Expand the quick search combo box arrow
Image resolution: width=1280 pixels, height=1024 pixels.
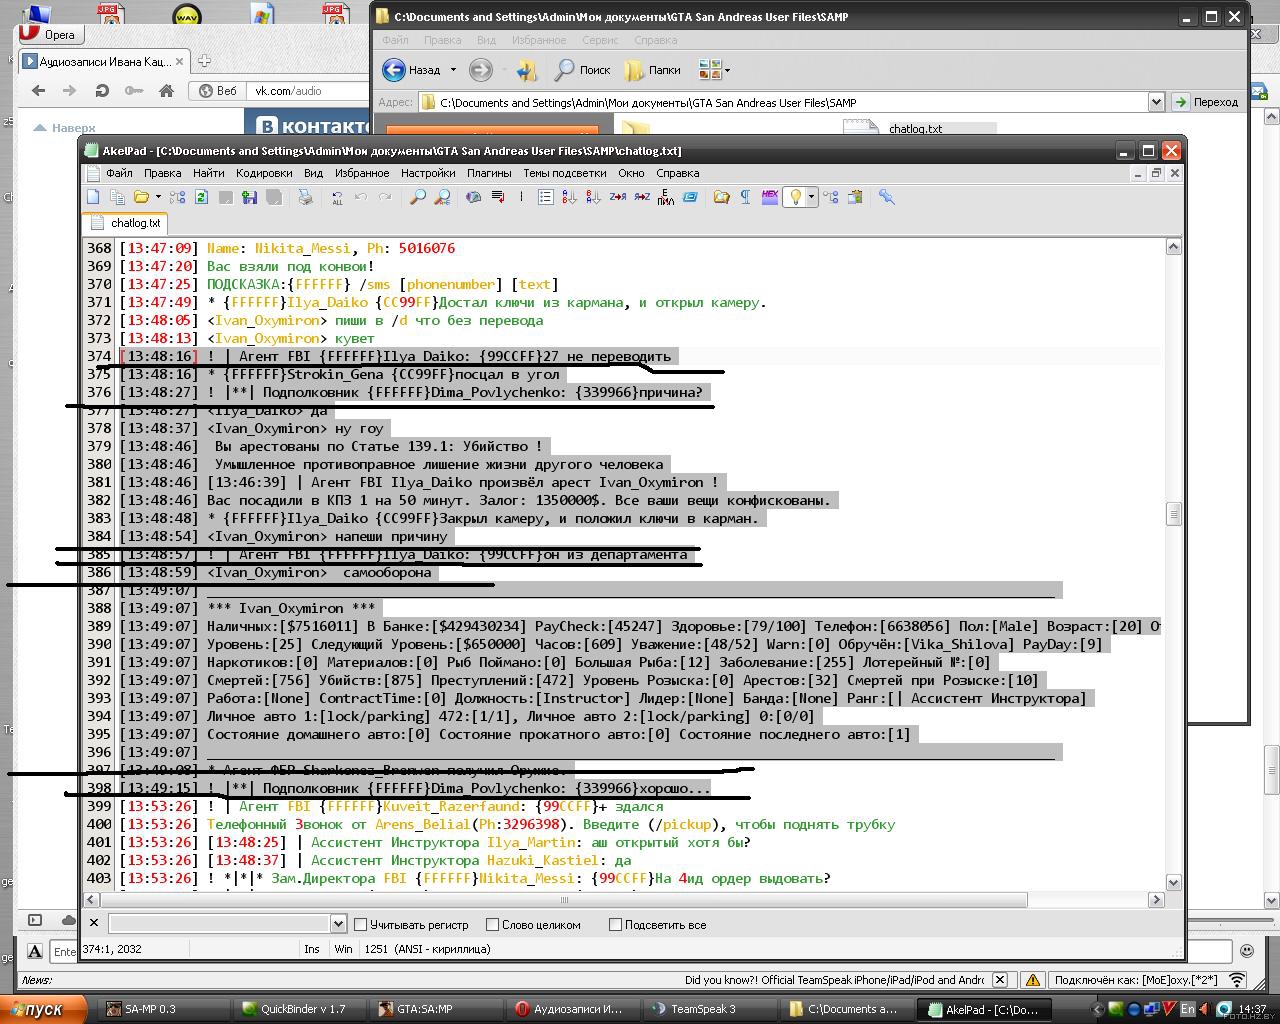338,924
